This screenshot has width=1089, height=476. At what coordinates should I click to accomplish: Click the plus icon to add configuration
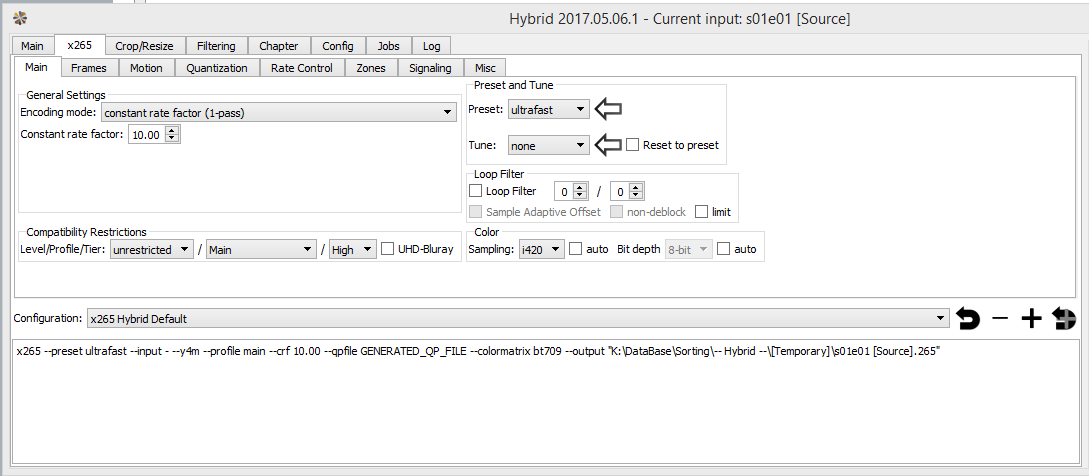1031,319
